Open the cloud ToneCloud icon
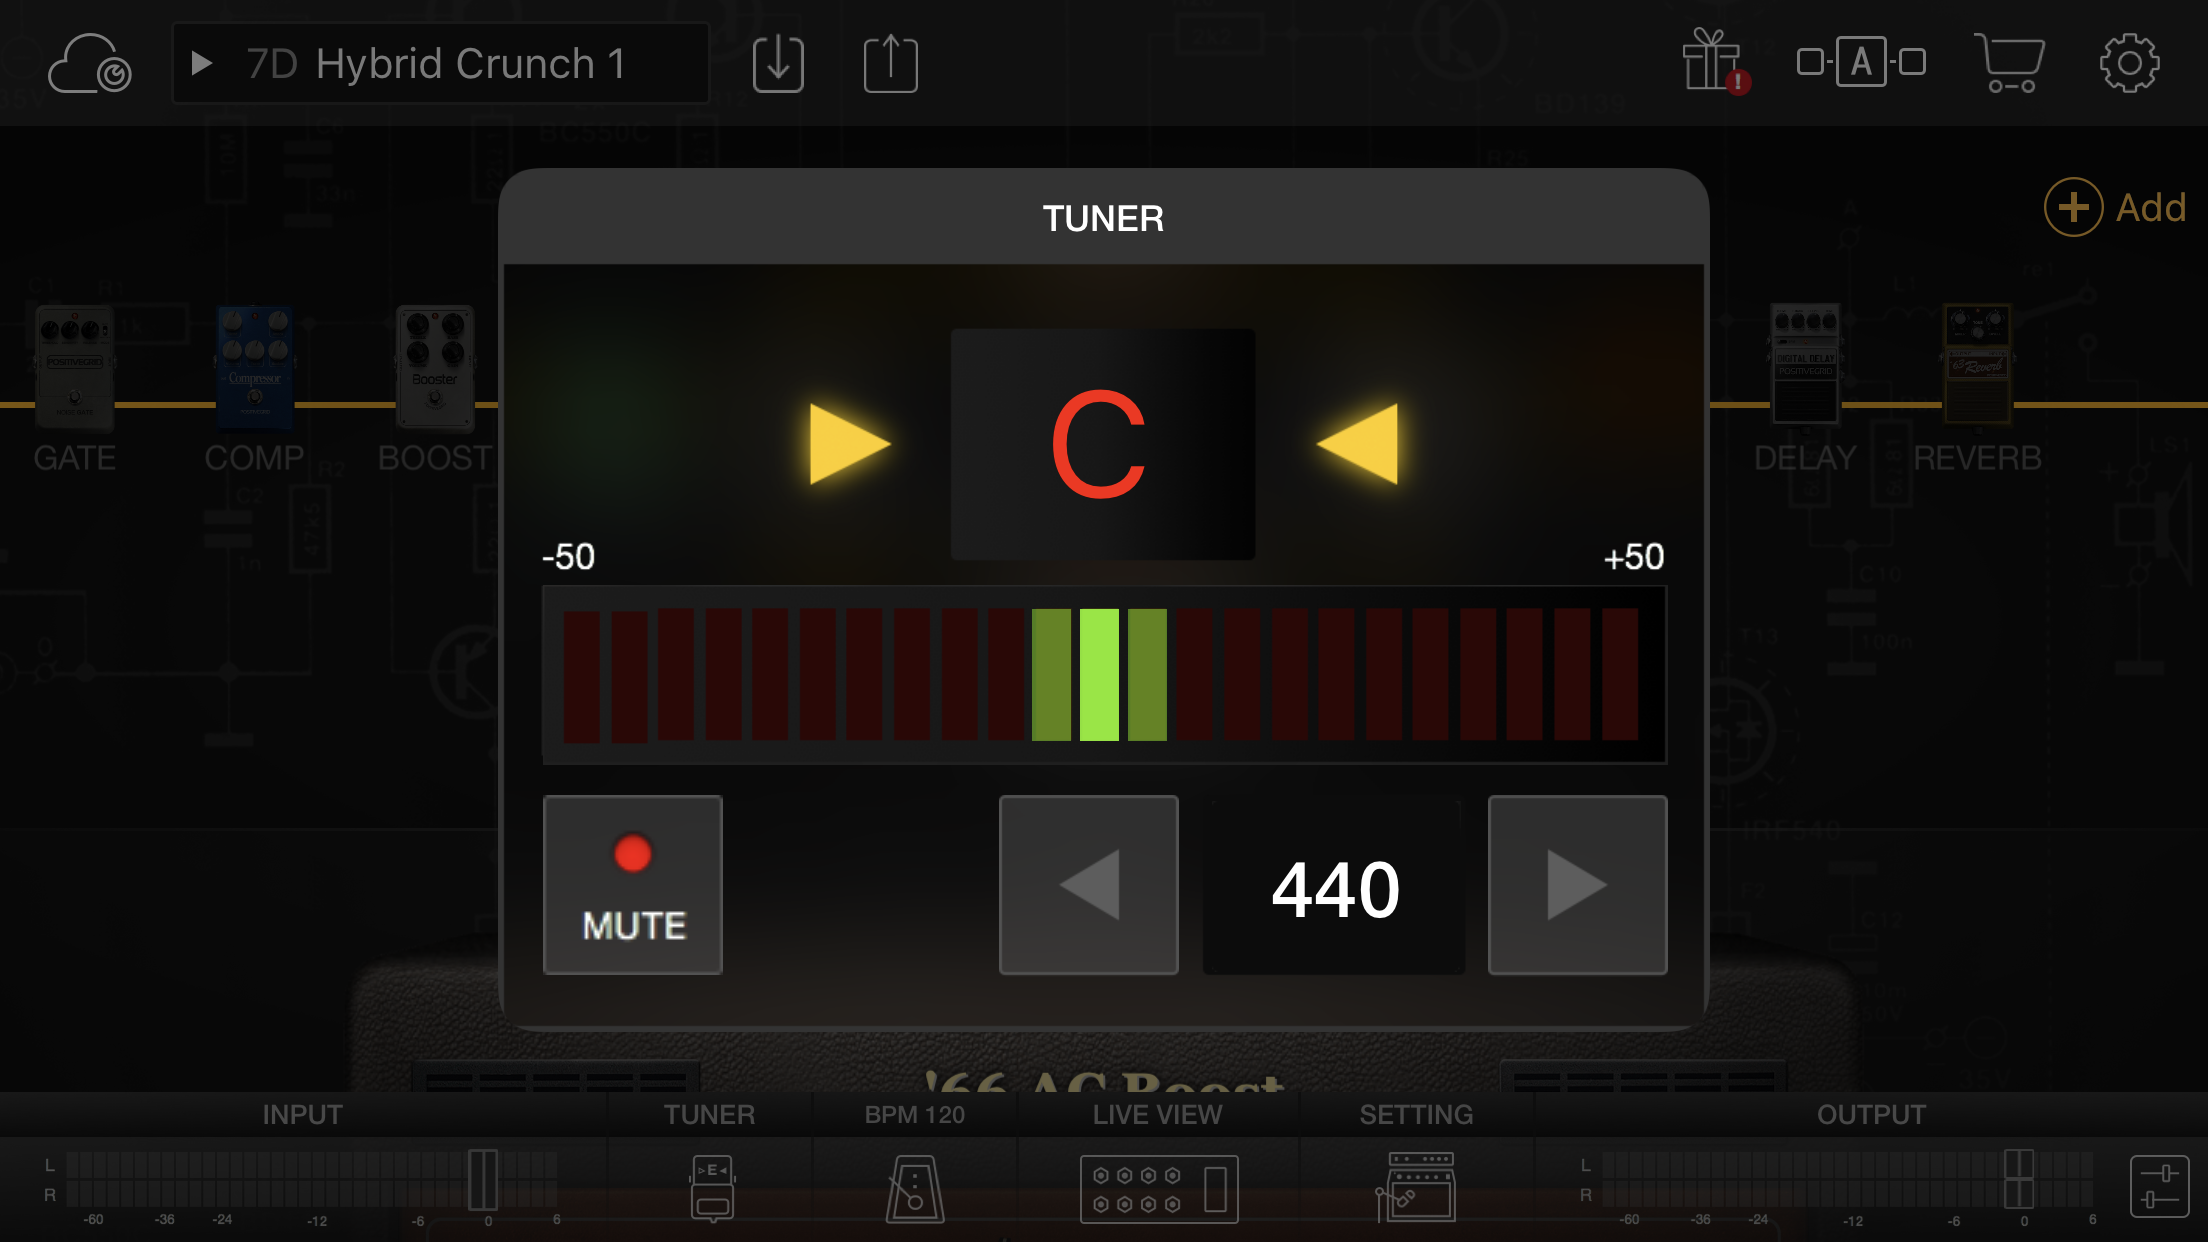The height and width of the screenshot is (1242, 2208). [89, 64]
